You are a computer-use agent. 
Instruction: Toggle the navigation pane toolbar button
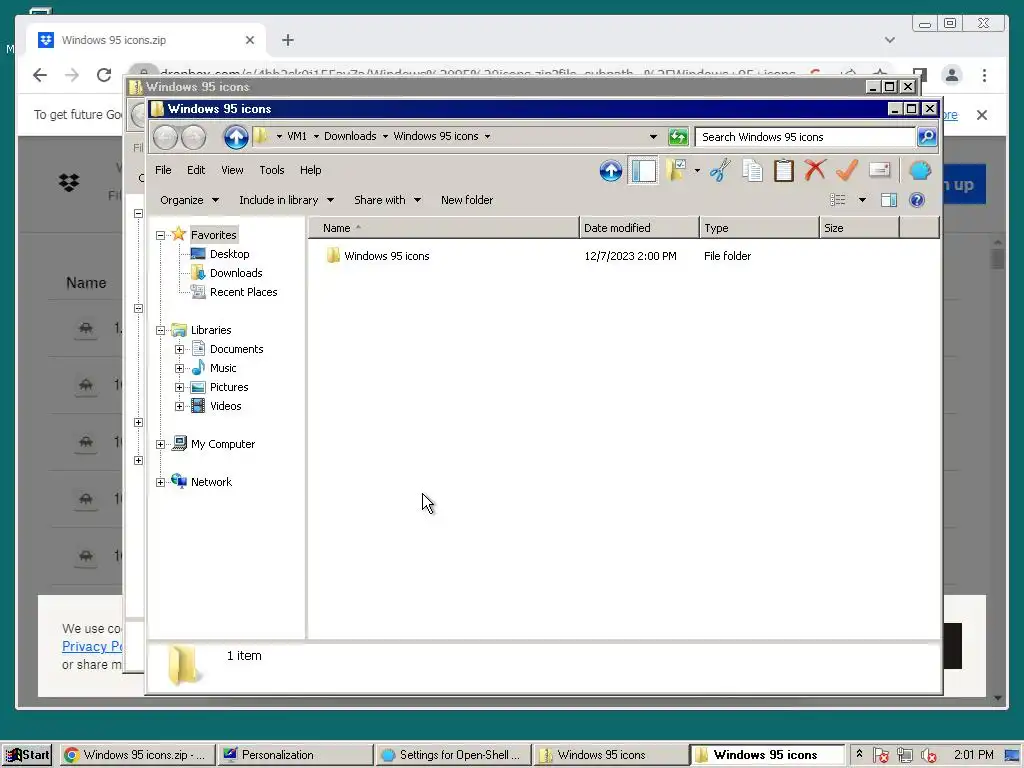click(643, 171)
